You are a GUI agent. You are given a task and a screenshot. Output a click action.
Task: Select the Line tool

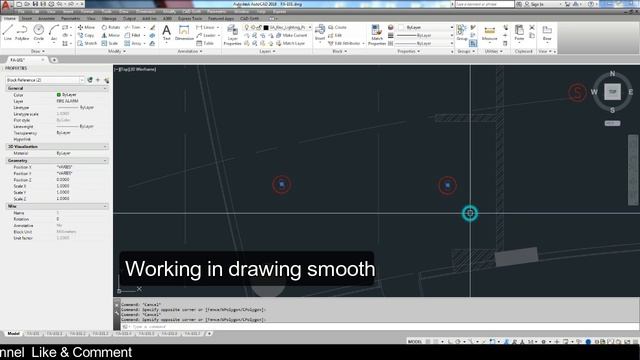(x=8, y=32)
